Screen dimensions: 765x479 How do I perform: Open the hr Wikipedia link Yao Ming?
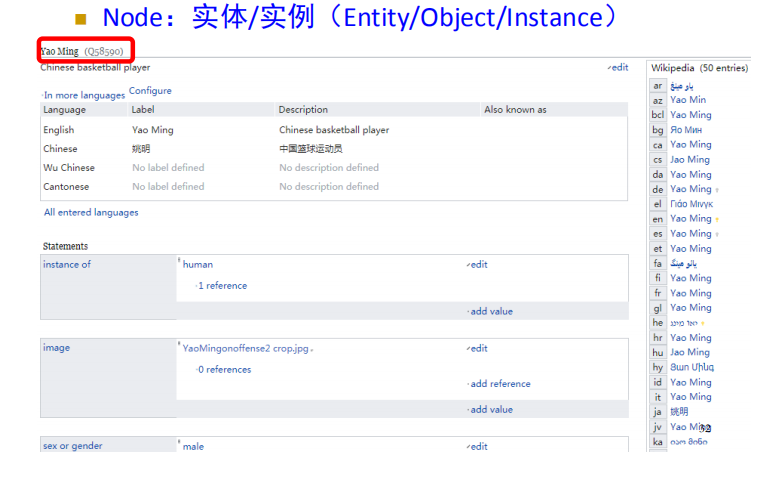(x=691, y=338)
